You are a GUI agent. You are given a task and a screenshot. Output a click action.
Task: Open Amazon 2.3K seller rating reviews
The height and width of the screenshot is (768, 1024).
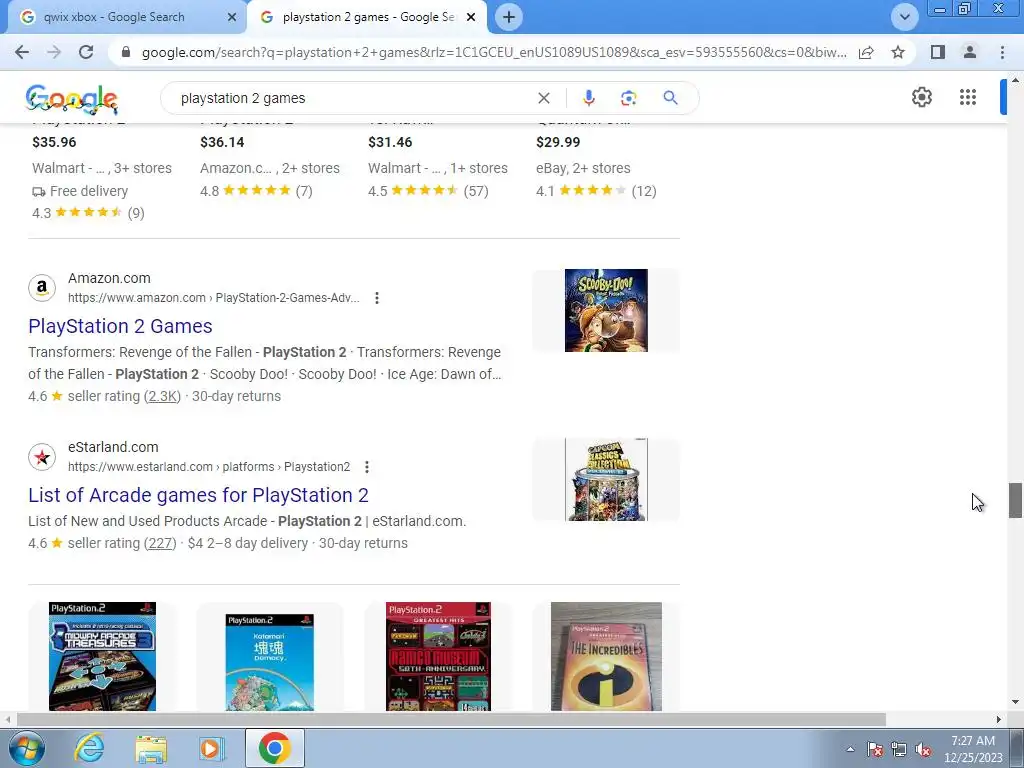[x=162, y=396]
